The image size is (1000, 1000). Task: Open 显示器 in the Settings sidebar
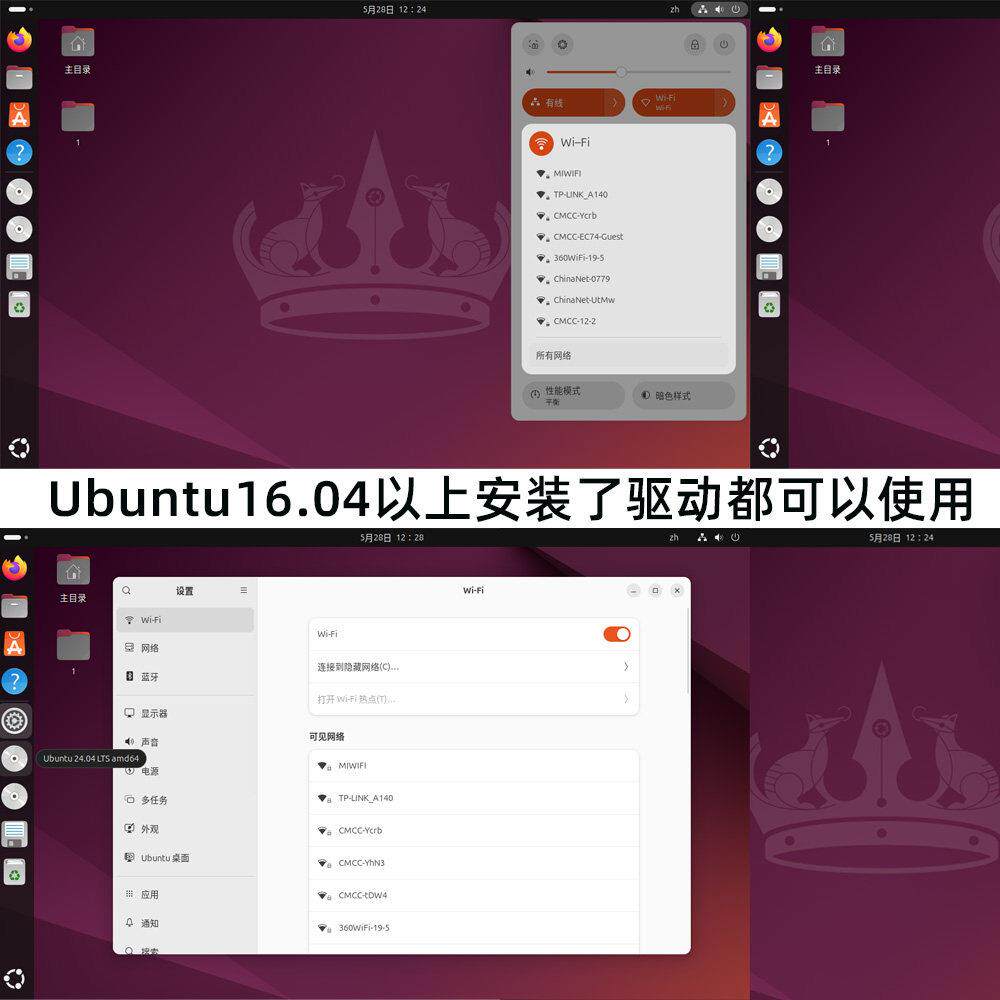point(185,713)
